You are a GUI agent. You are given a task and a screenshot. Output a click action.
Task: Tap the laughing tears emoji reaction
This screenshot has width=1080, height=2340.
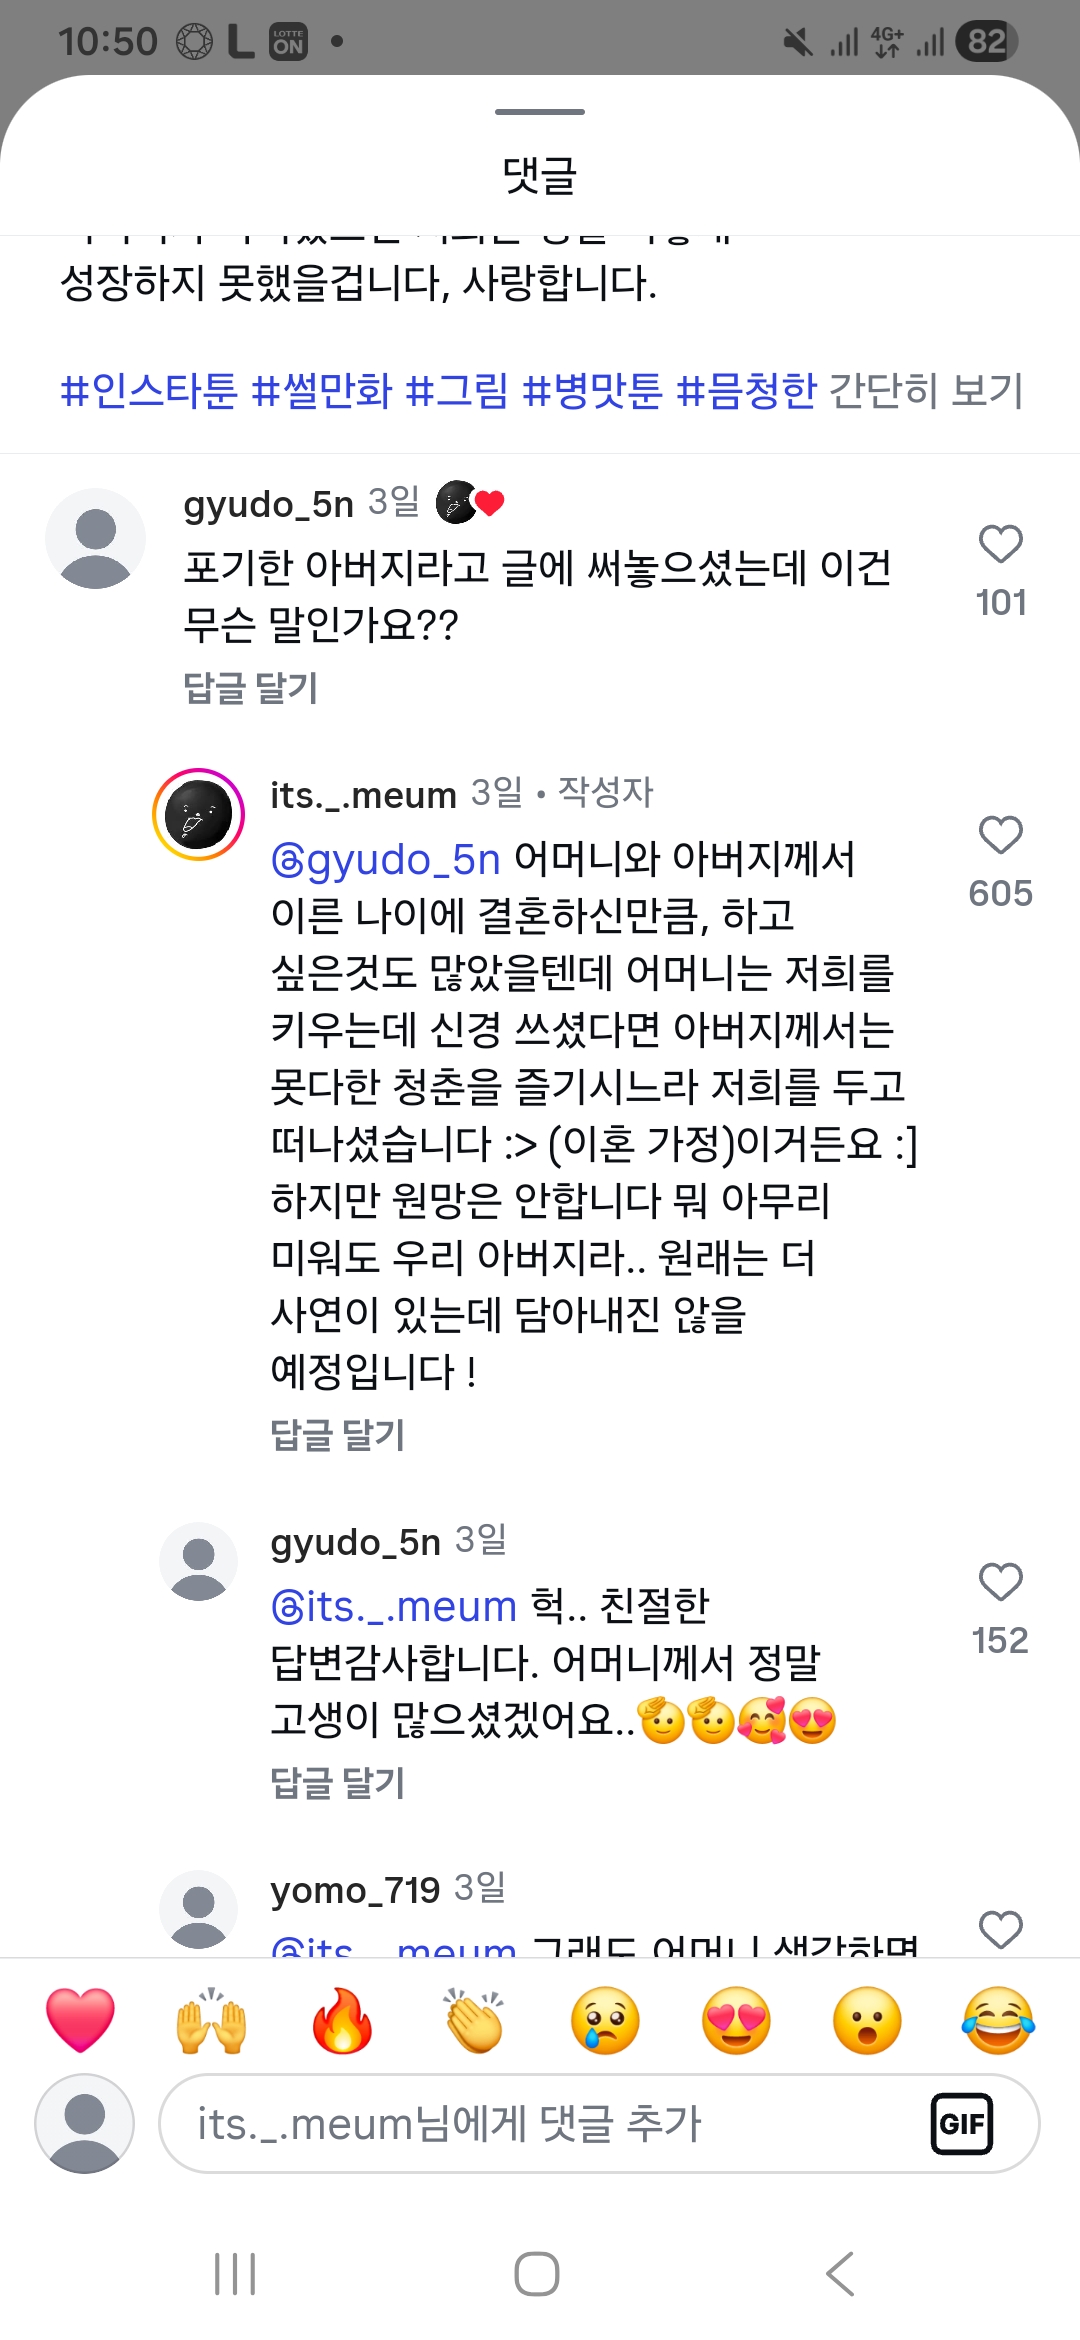coord(998,2020)
